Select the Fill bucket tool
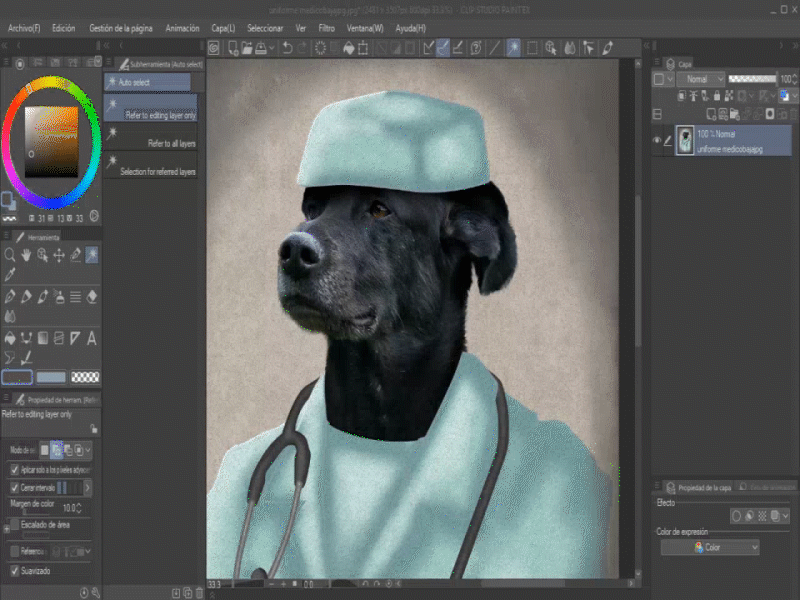Screen dimensions: 800x600 pos(9,338)
